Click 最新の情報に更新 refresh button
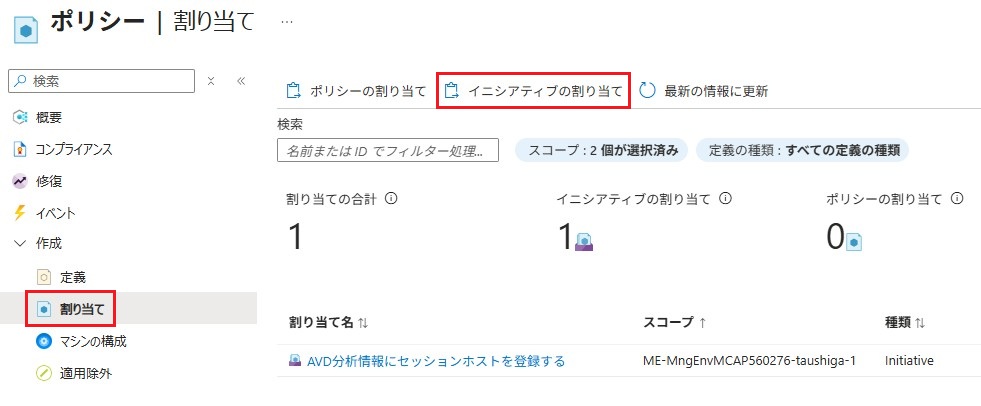981x406 pixels. [704, 91]
